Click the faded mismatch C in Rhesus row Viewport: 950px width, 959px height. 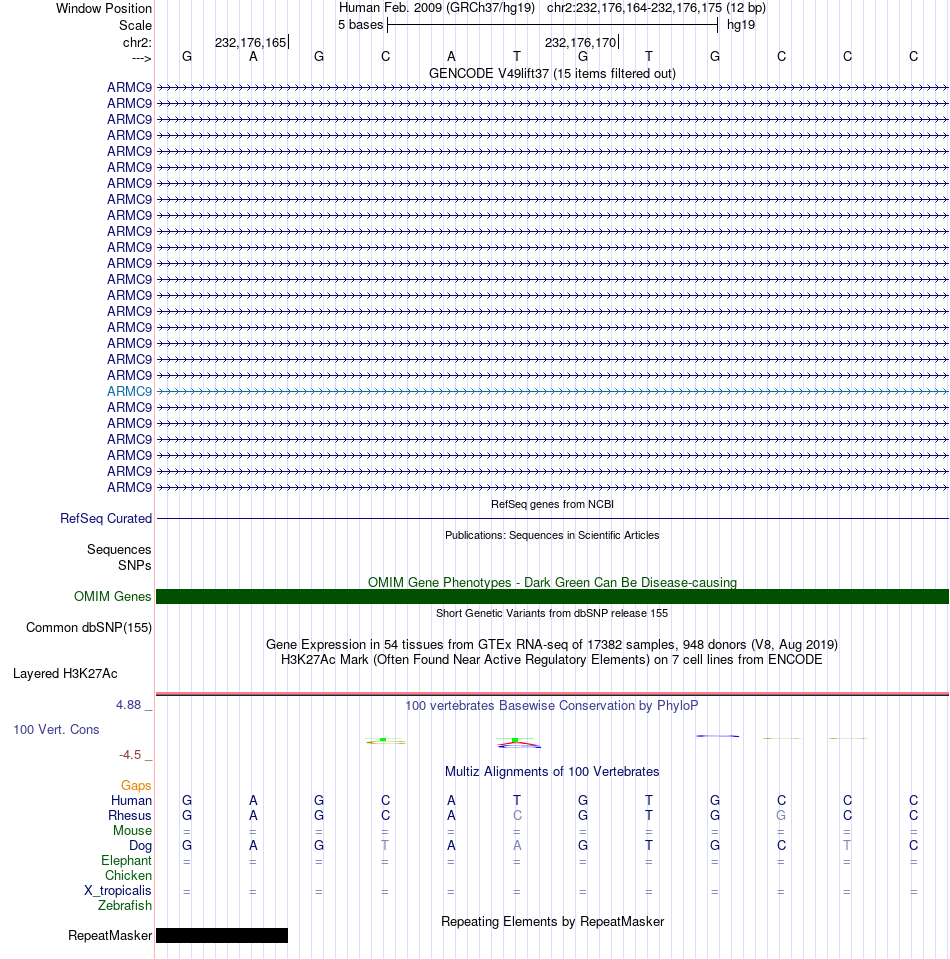tap(517, 816)
